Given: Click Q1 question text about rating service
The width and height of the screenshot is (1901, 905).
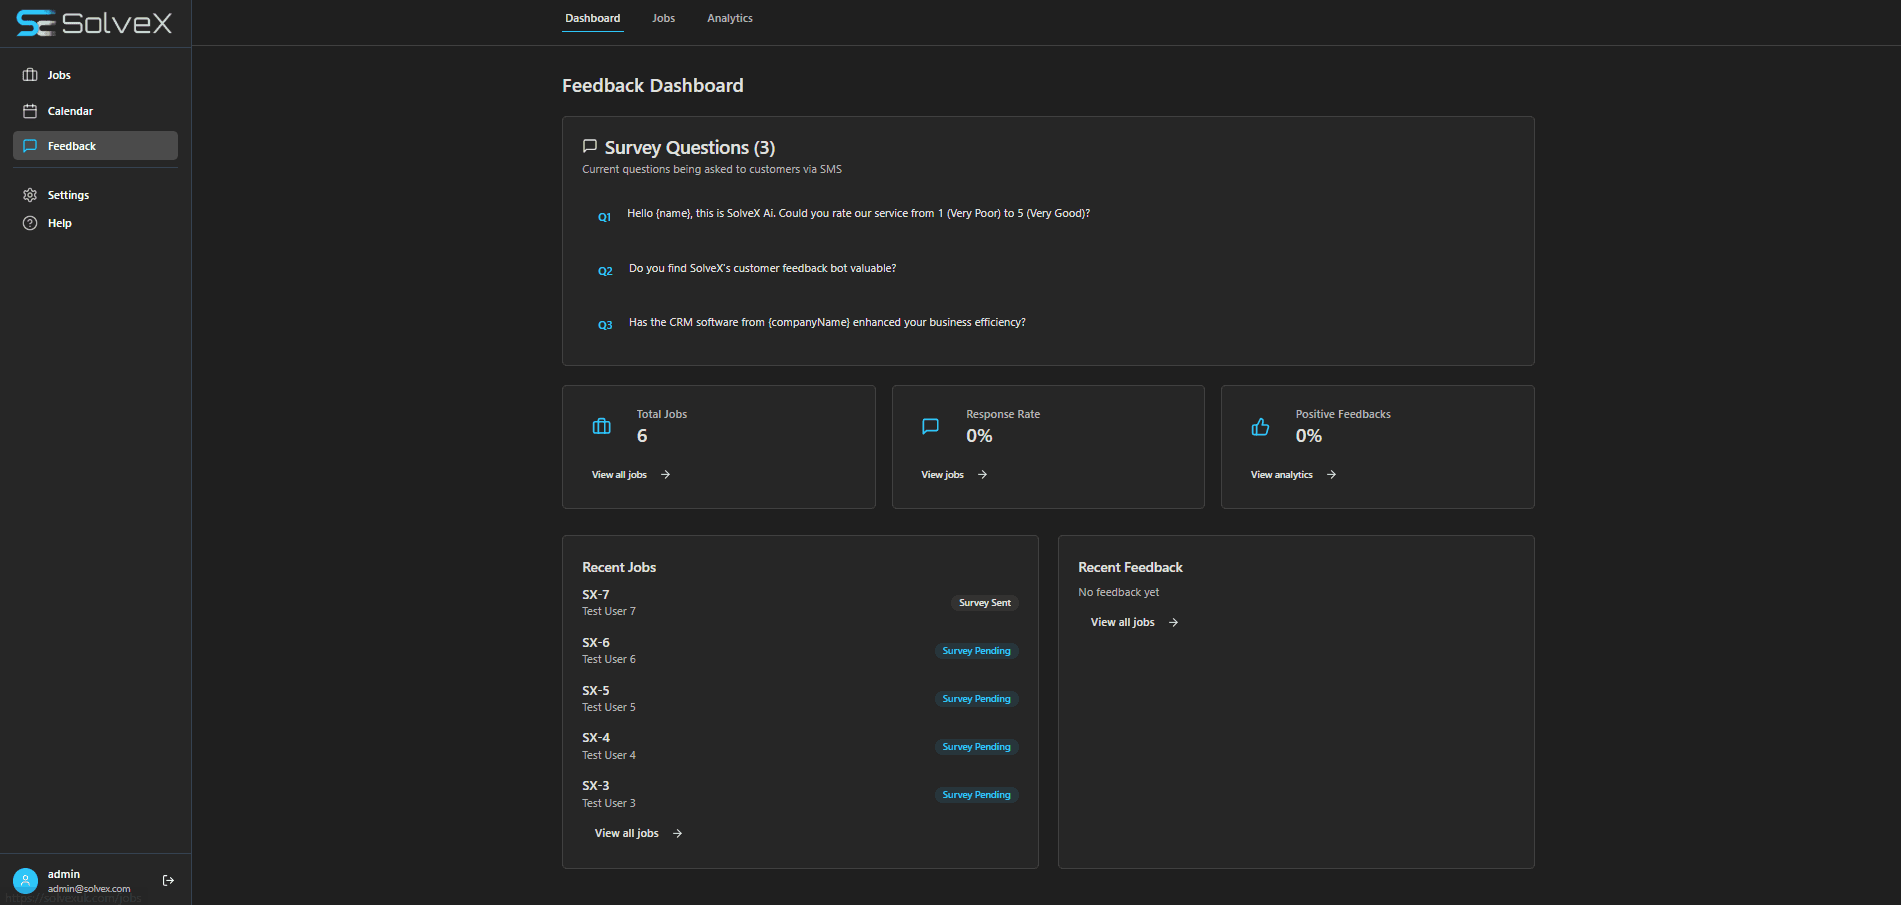Looking at the screenshot, I should click(x=858, y=213).
